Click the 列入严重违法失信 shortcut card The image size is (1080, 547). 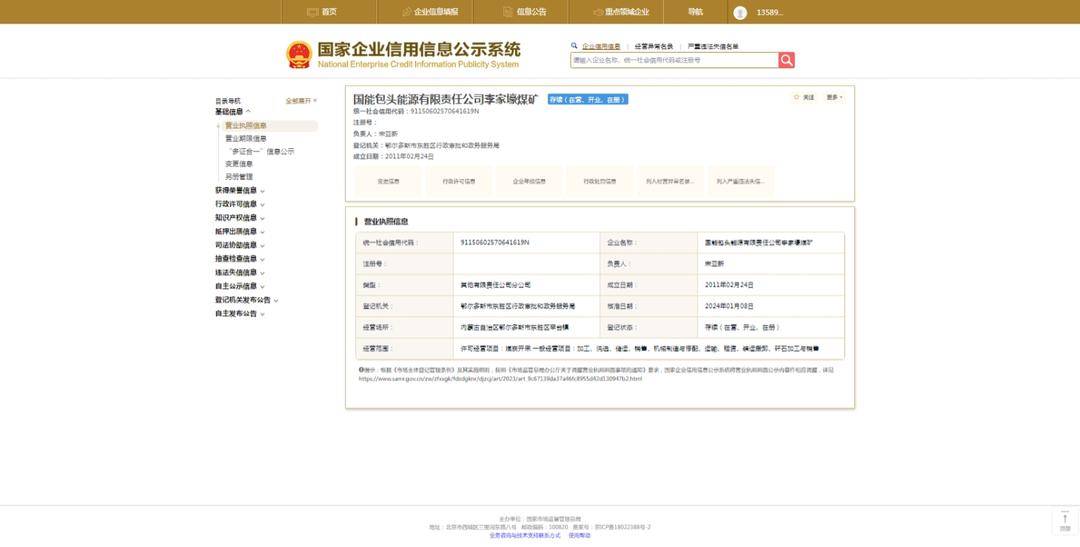tap(740, 181)
